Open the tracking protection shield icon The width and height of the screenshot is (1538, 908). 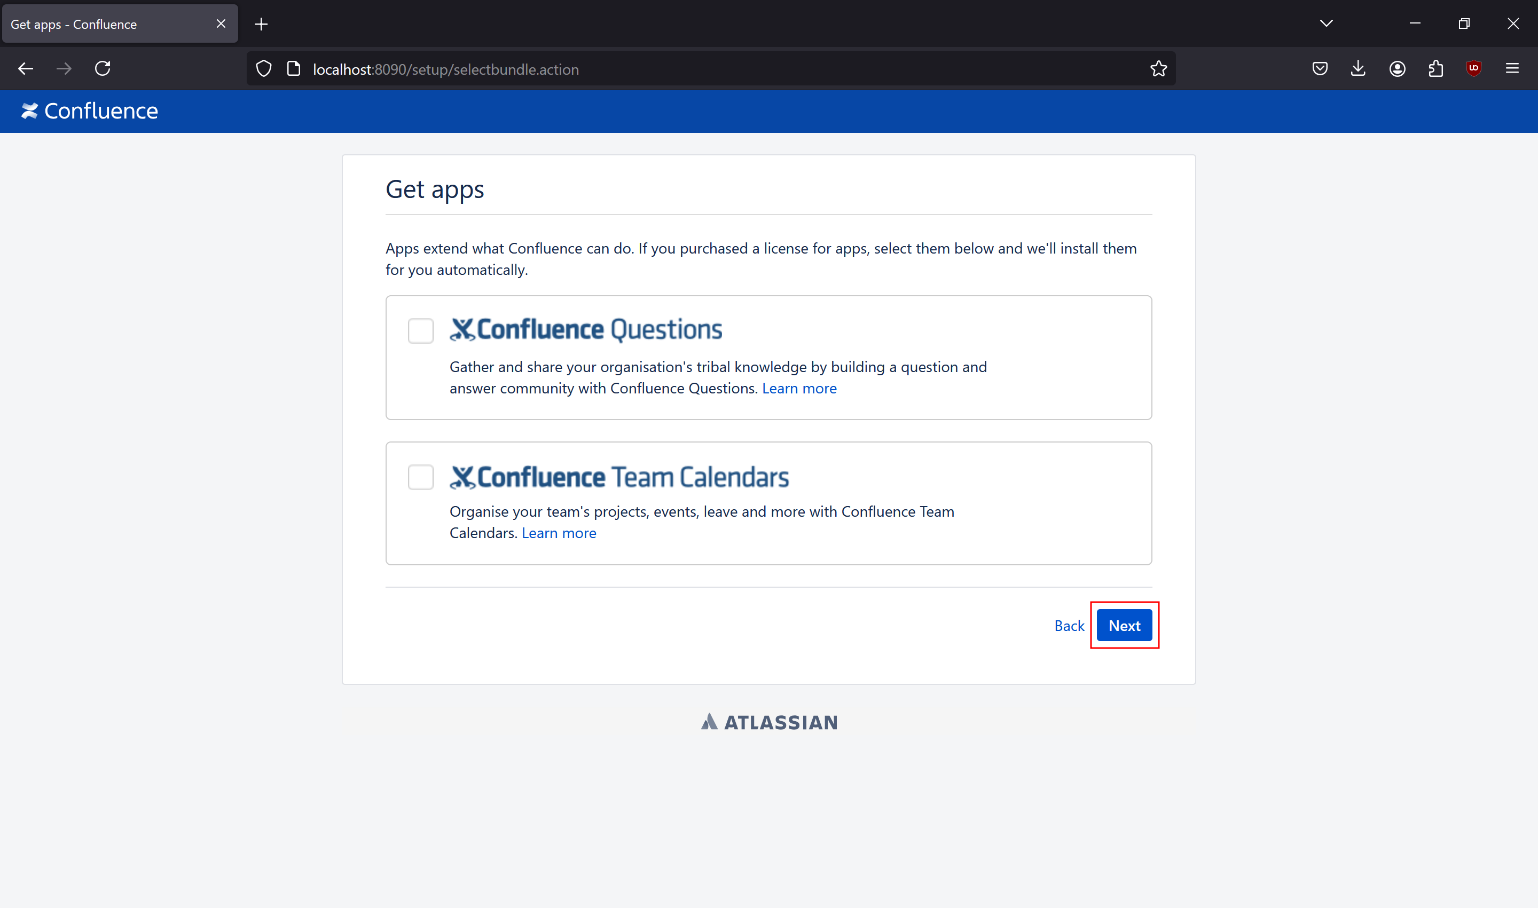pos(264,69)
